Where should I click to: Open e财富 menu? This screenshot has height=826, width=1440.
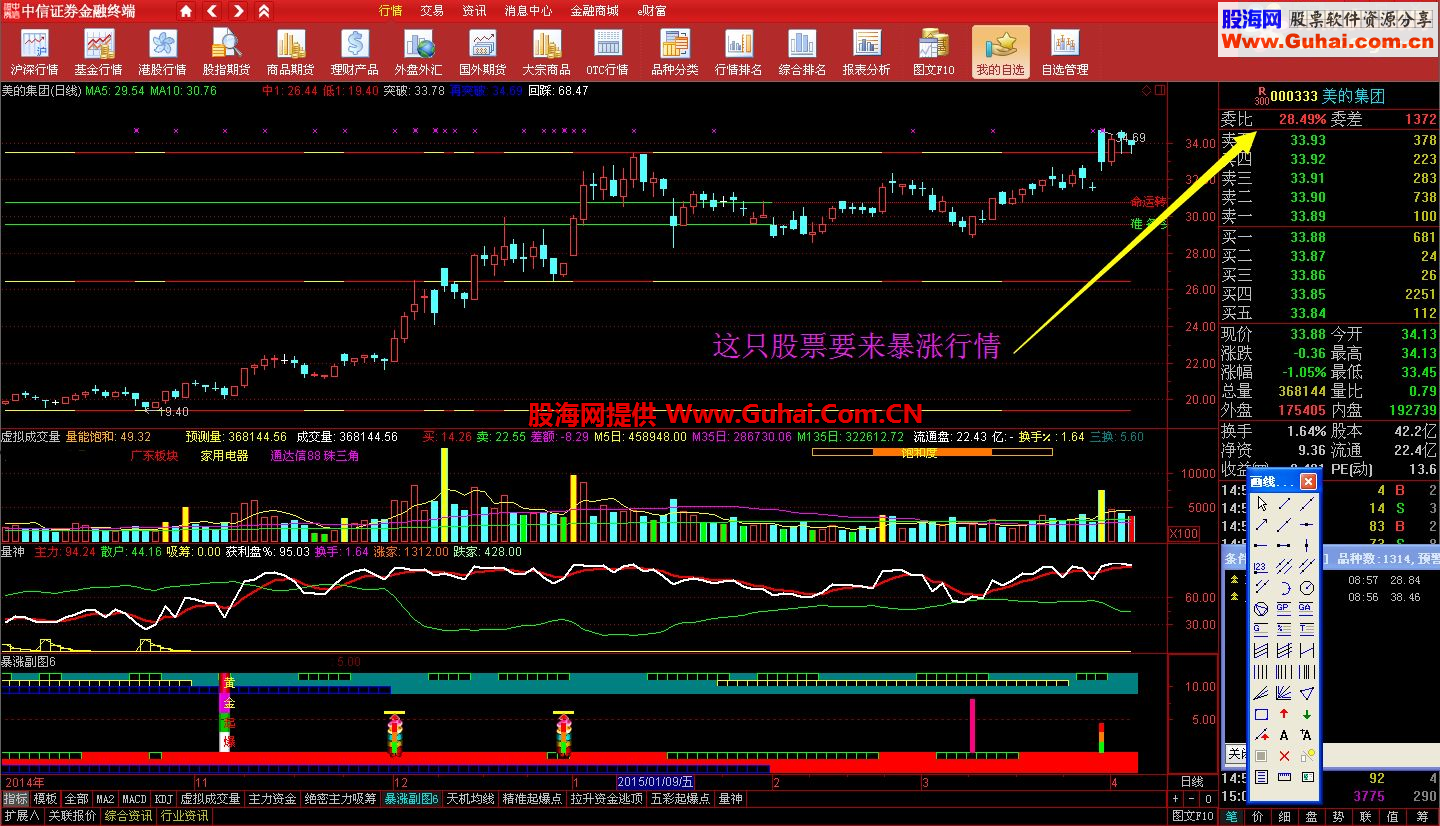652,11
